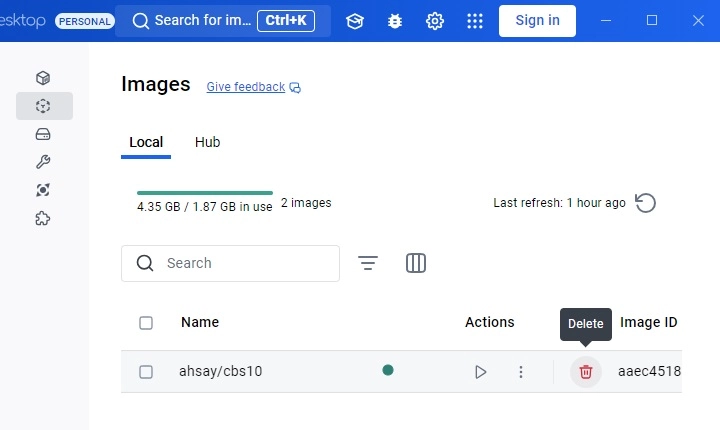Open the apps grid menu icon

475,21
